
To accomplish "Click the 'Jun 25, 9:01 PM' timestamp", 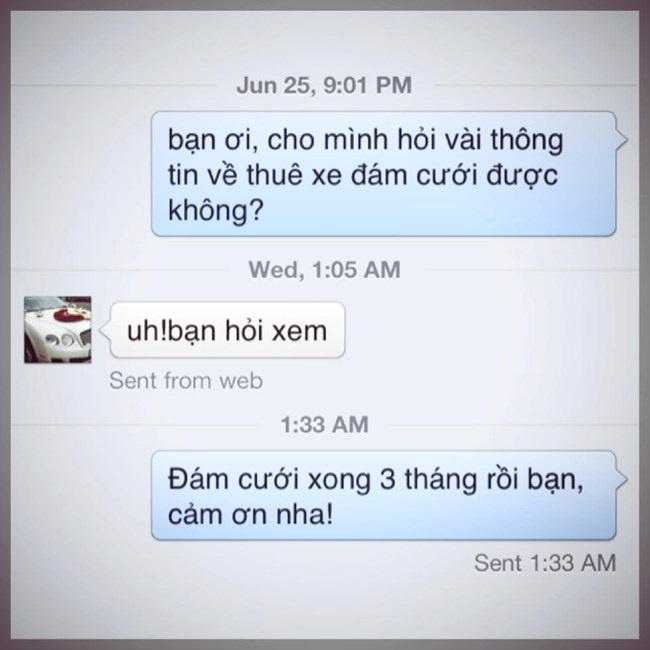I will pos(324,85).
